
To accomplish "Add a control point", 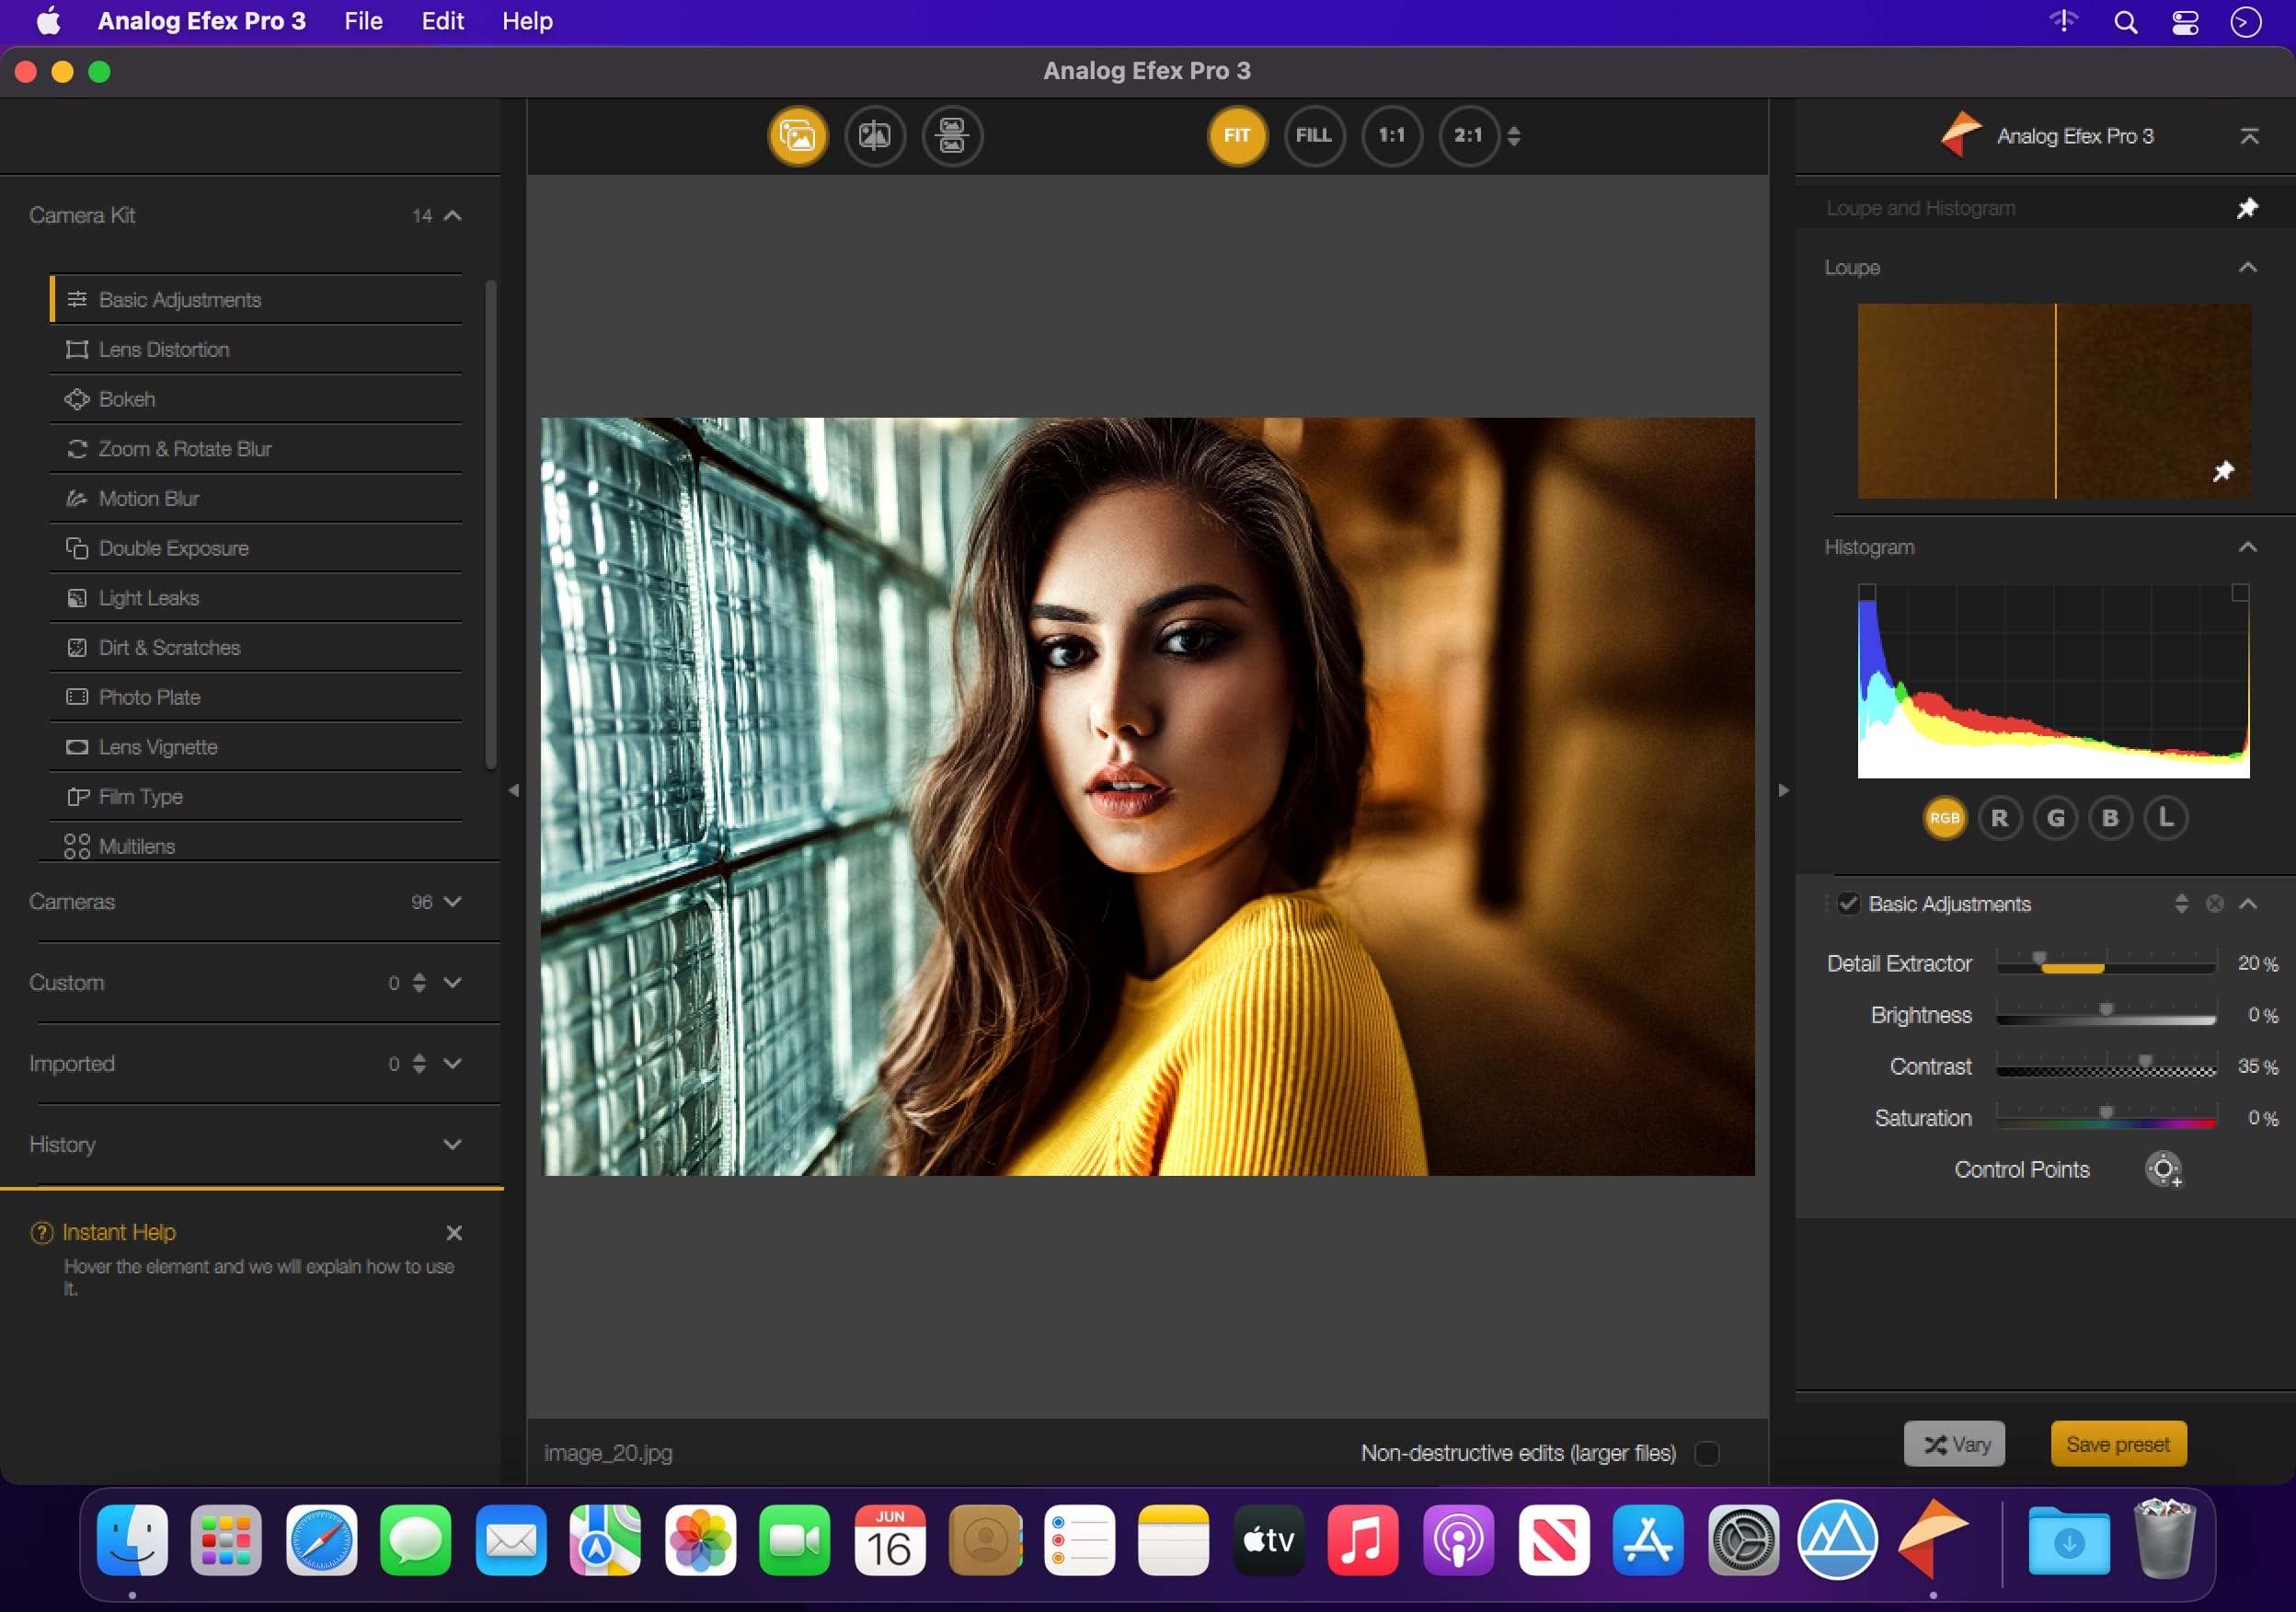I will pos(2162,1169).
